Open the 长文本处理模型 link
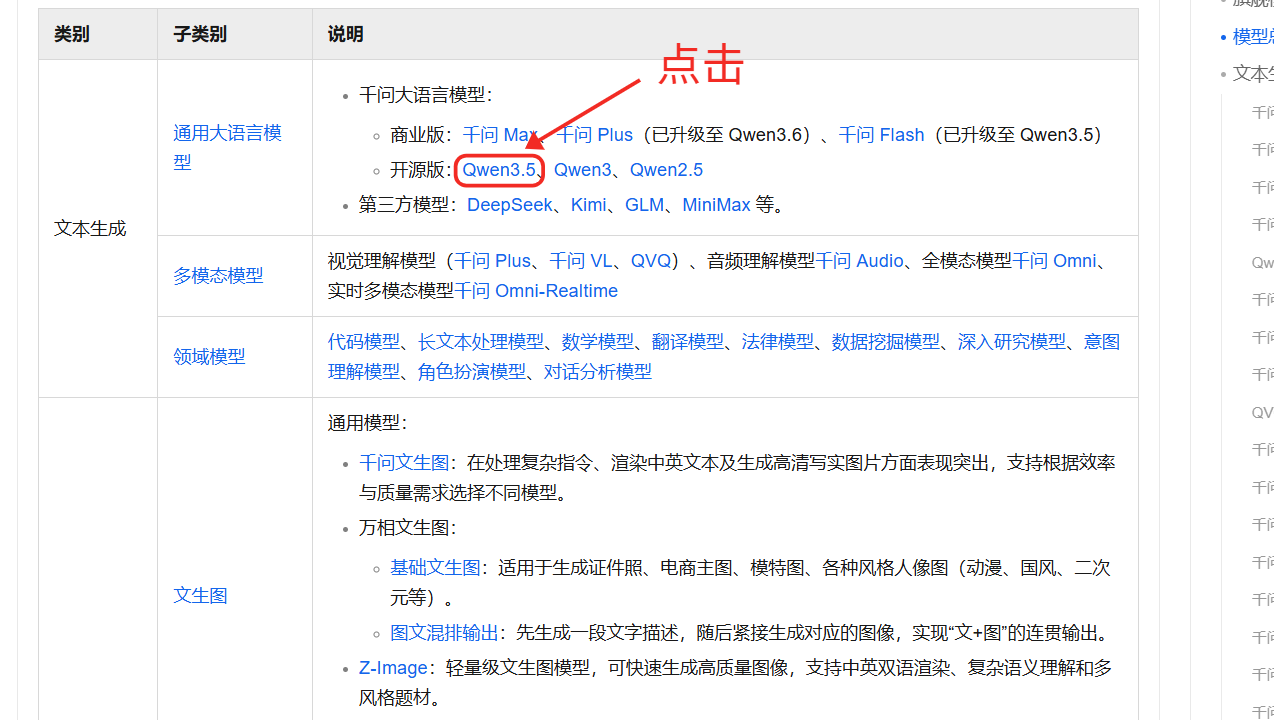The height and width of the screenshot is (720, 1274). click(x=481, y=342)
